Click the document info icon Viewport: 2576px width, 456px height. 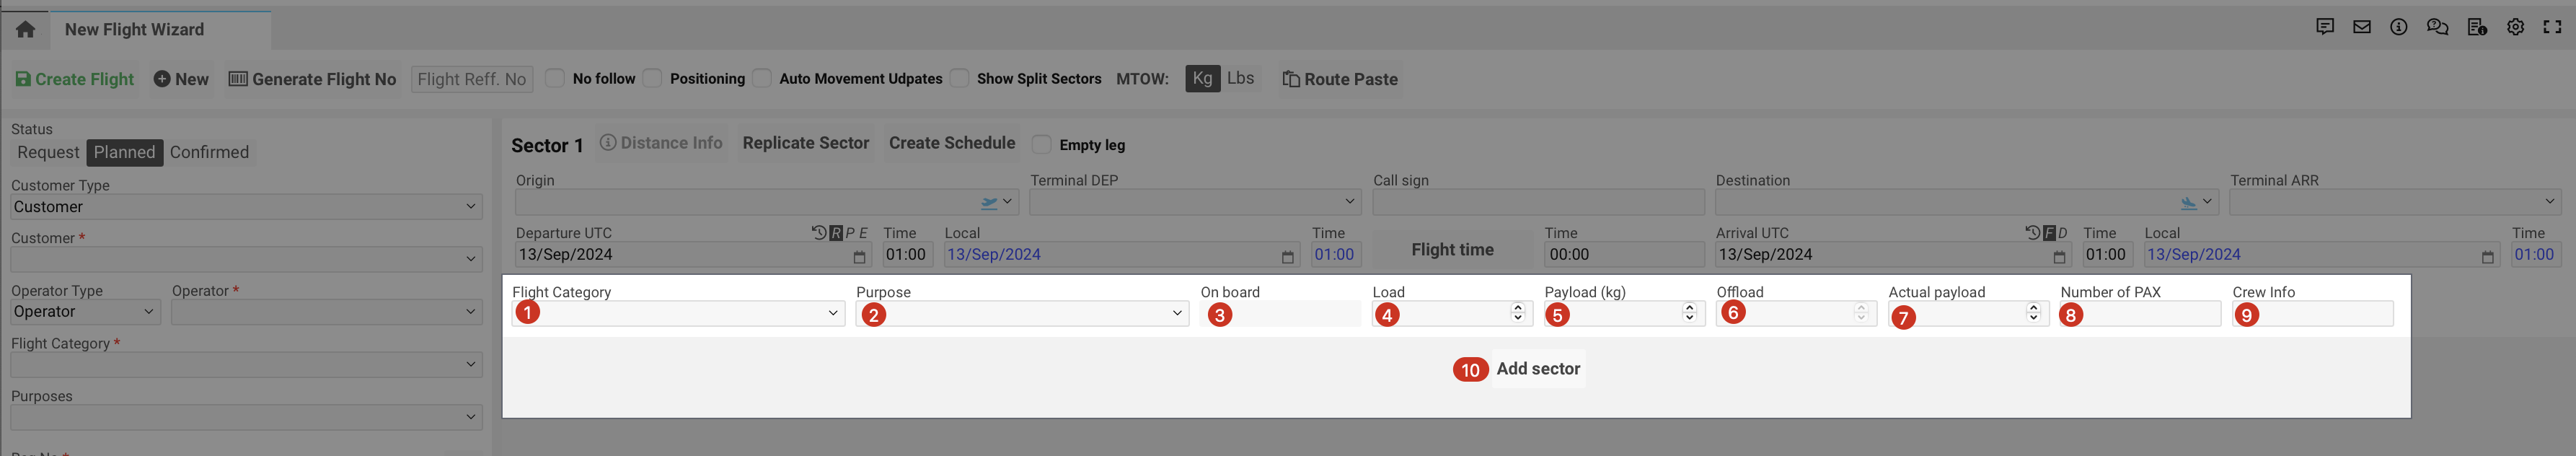(x=2476, y=28)
